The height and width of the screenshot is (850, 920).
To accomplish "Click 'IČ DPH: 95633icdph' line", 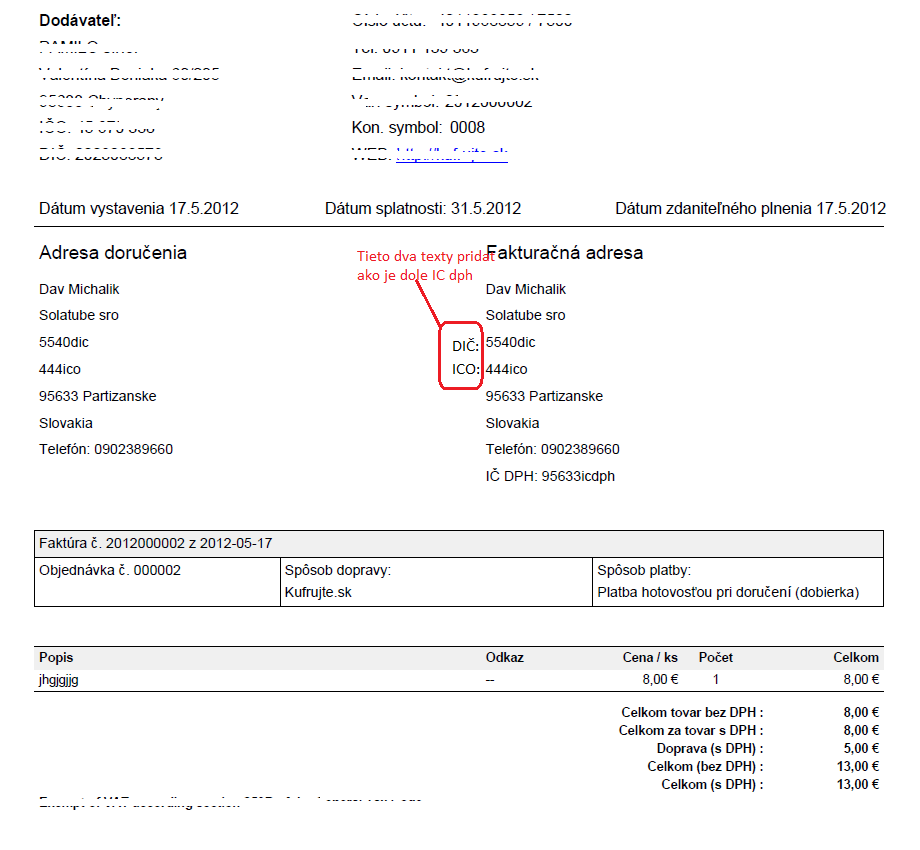I will [x=550, y=476].
